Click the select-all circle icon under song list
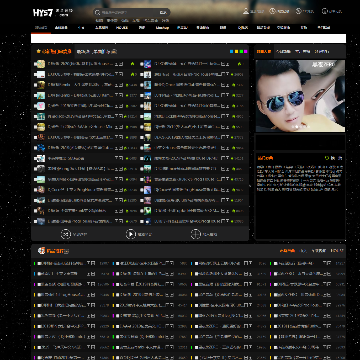 point(66,234)
